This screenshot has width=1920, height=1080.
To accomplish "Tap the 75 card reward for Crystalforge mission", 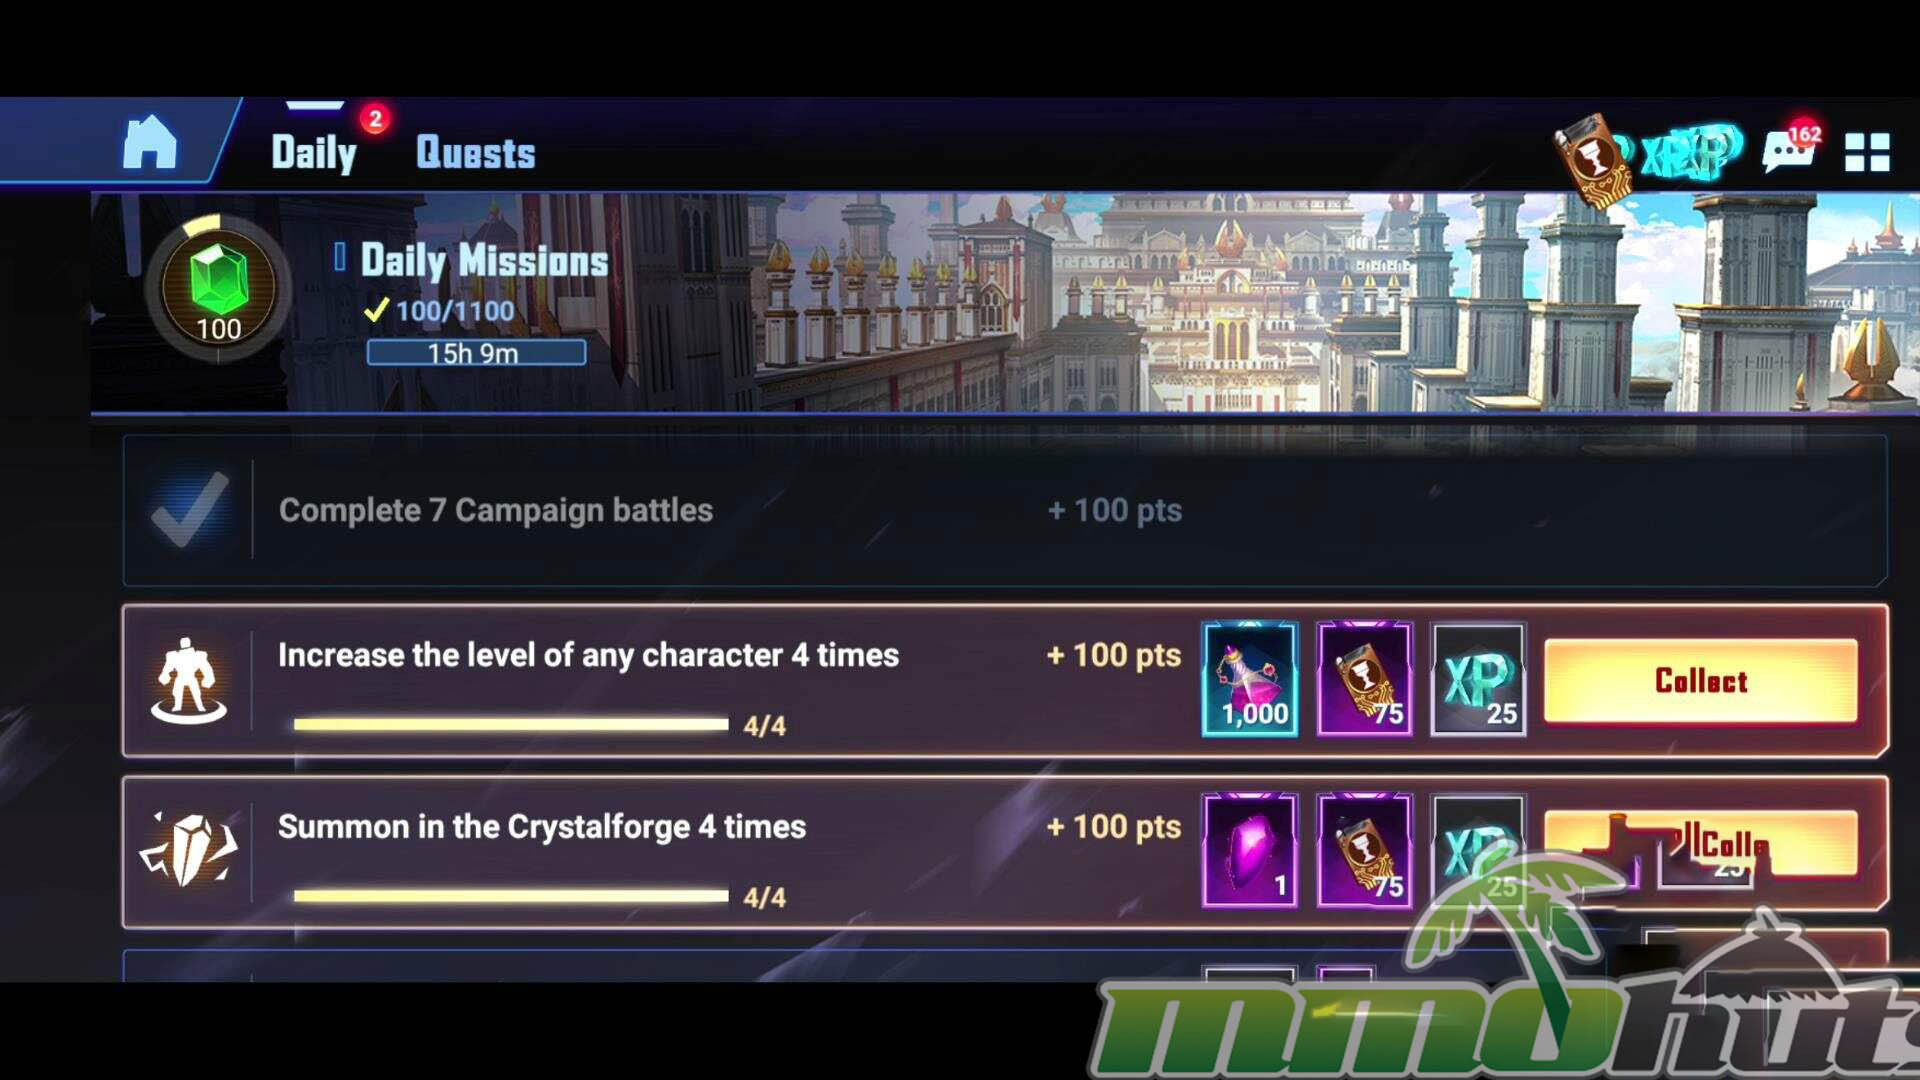I will [x=1365, y=851].
